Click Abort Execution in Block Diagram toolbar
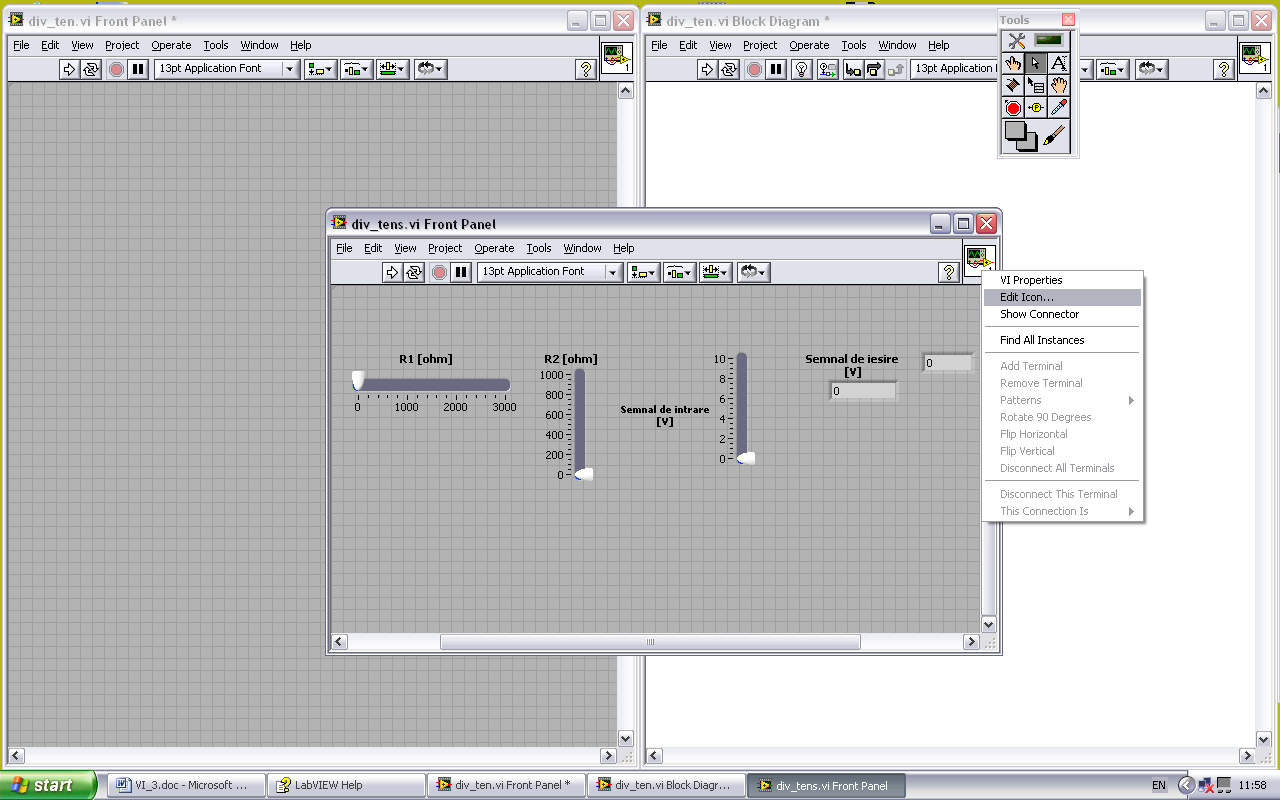This screenshot has width=1280, height=800. click(754, 69)
